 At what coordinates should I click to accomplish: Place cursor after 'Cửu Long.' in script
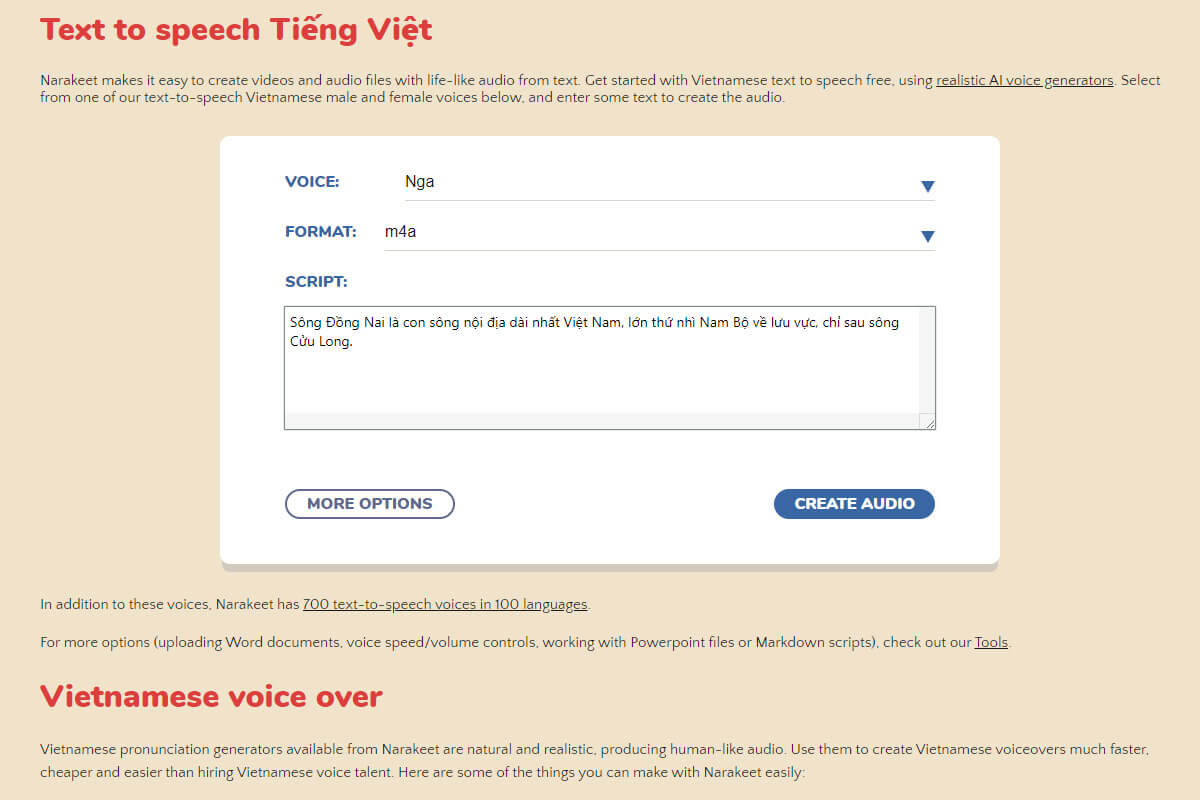tap(355, 342)
